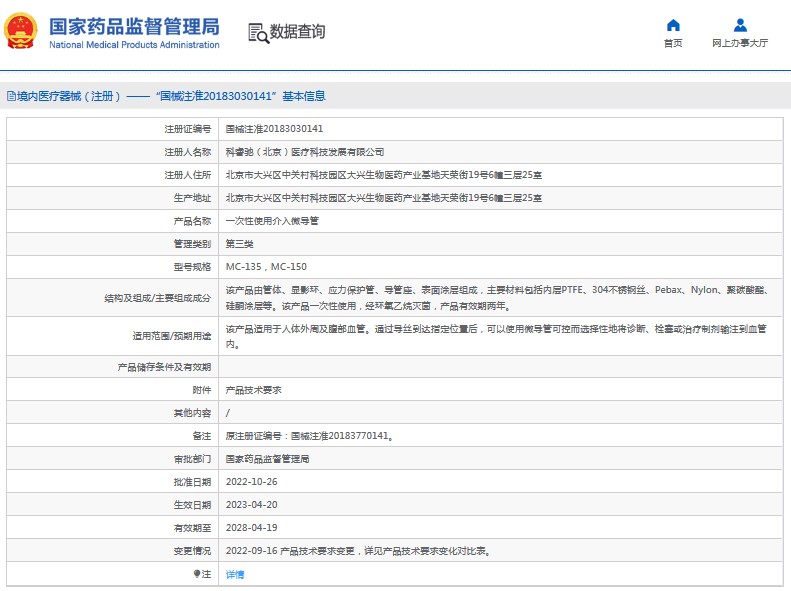The image size is (791, 591).
Task: Click the 生产地址 address value
Action: point(383,198)
